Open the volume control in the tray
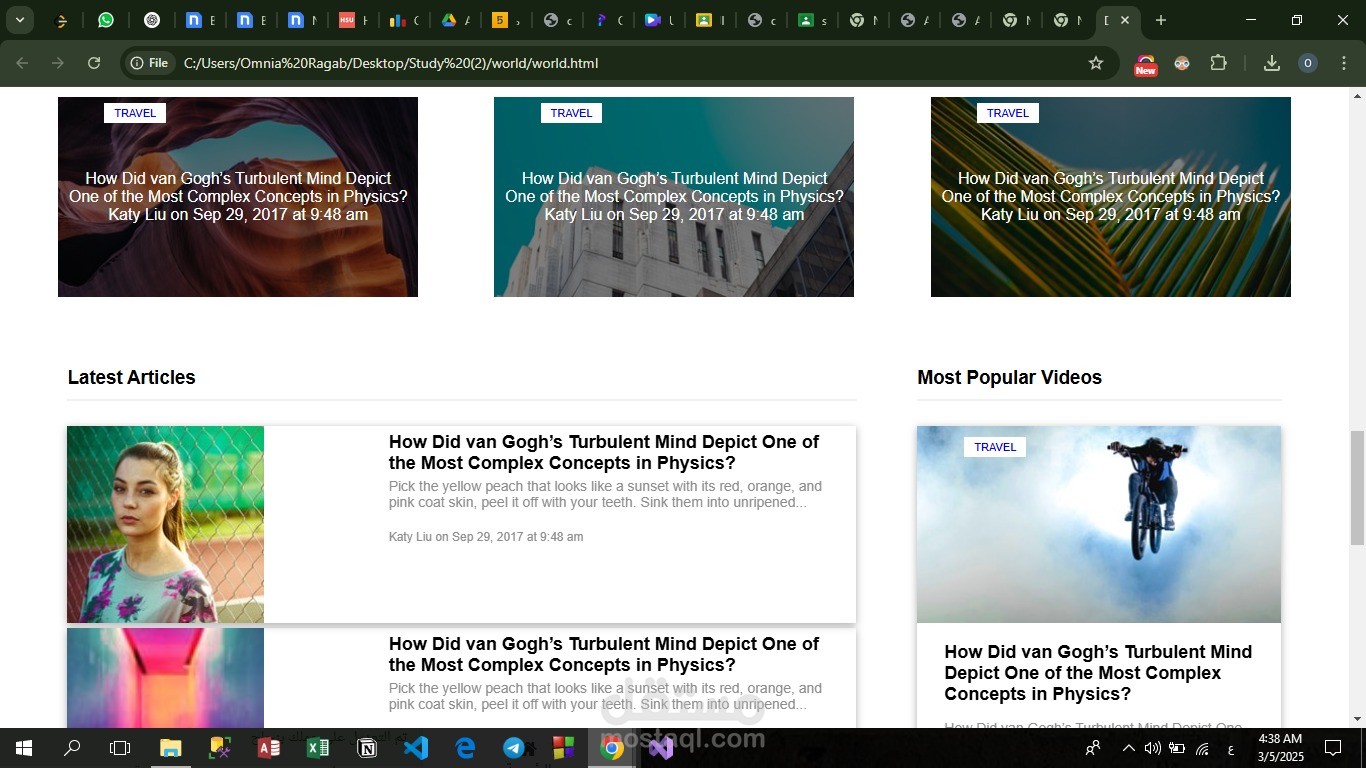This screenshot has height=768, width=1366. point(1152,748)
